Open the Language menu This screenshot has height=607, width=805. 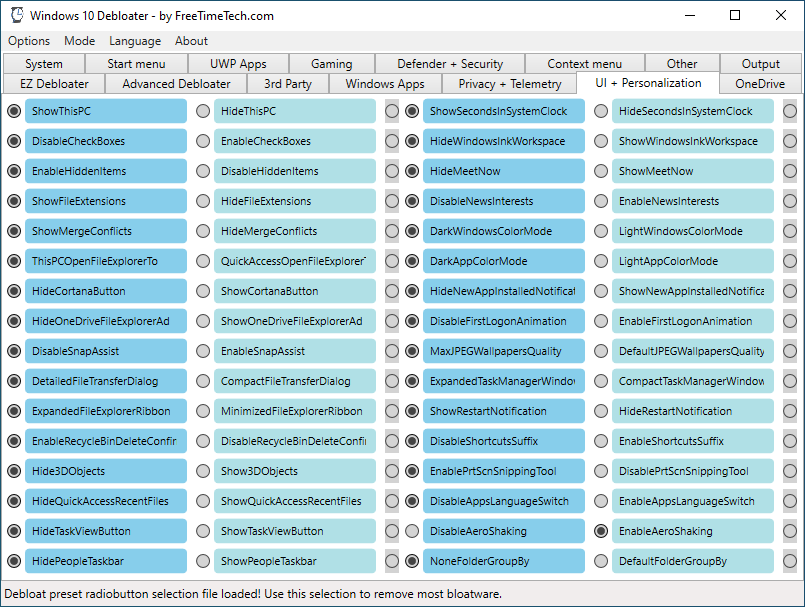135,41
